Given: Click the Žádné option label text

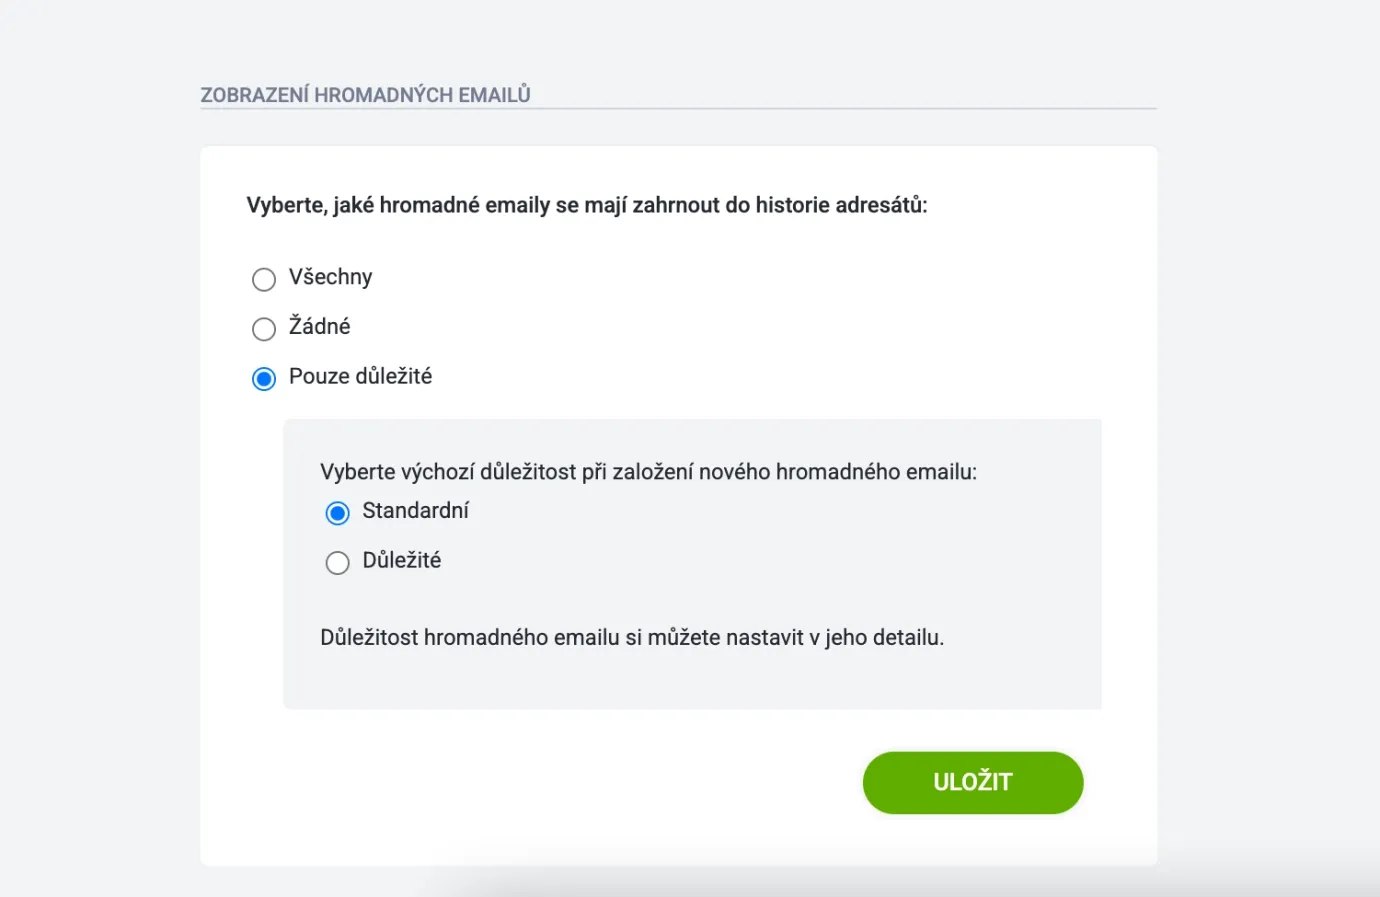Looking at the screenshot, I should tap(319, 327).
